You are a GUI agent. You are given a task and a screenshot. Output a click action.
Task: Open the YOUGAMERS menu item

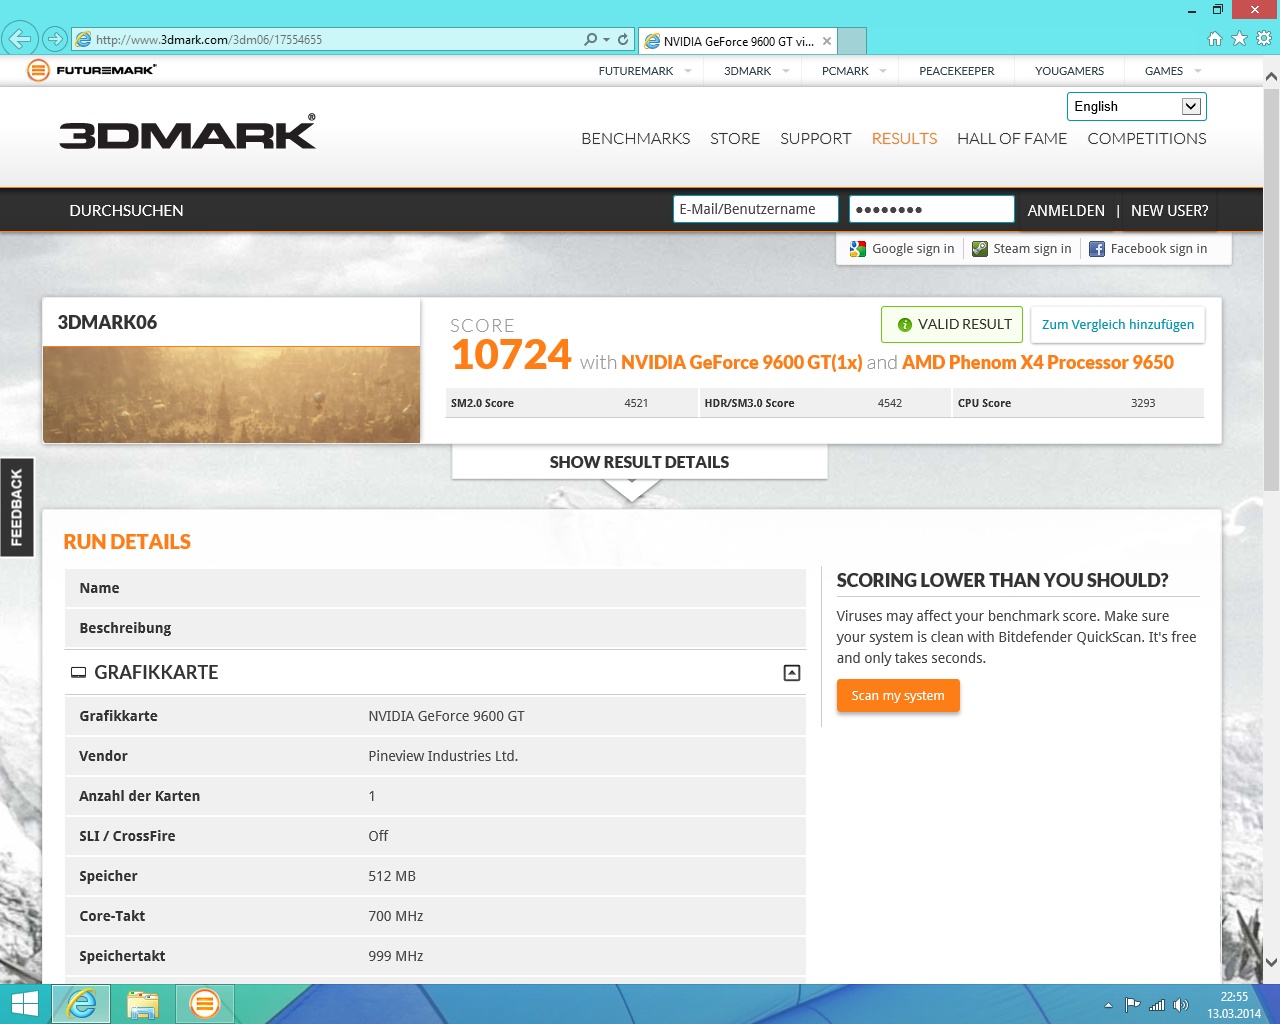(x=1069, y=71)
